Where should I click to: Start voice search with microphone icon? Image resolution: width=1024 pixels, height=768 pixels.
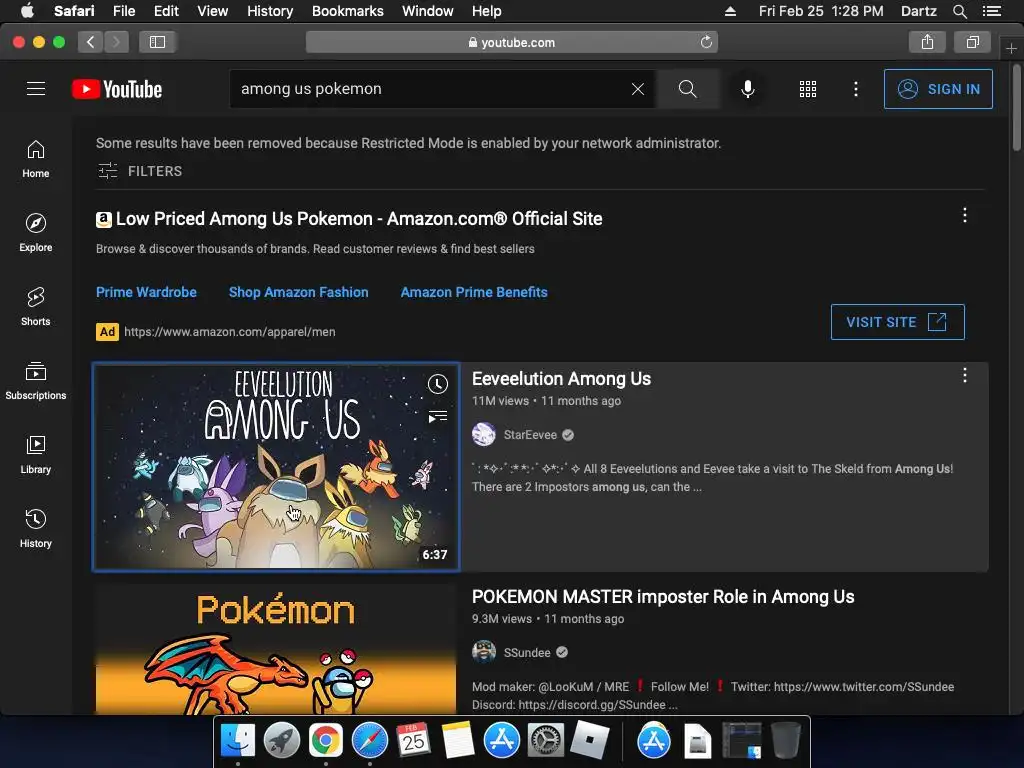748,89
